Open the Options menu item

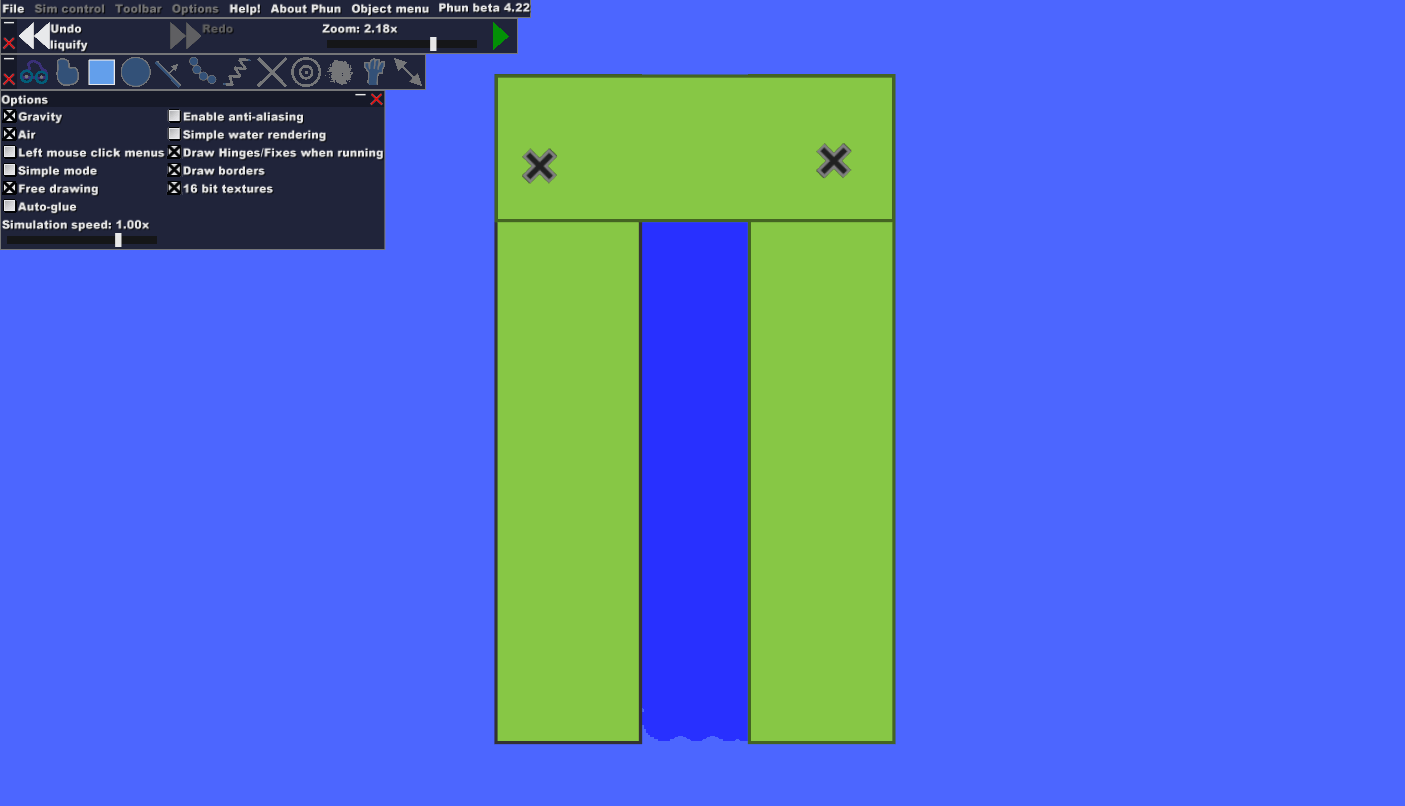point(195,8)
